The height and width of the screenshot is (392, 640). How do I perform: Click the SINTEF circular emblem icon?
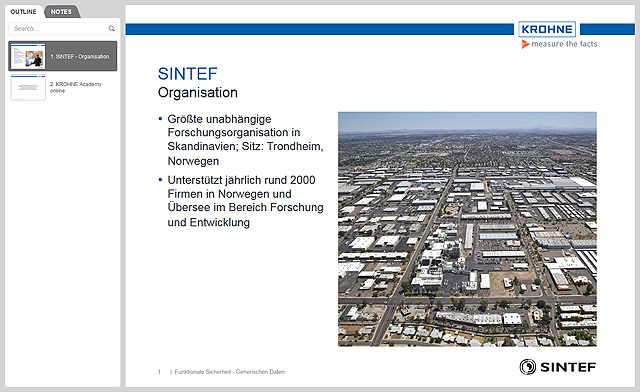528,367
